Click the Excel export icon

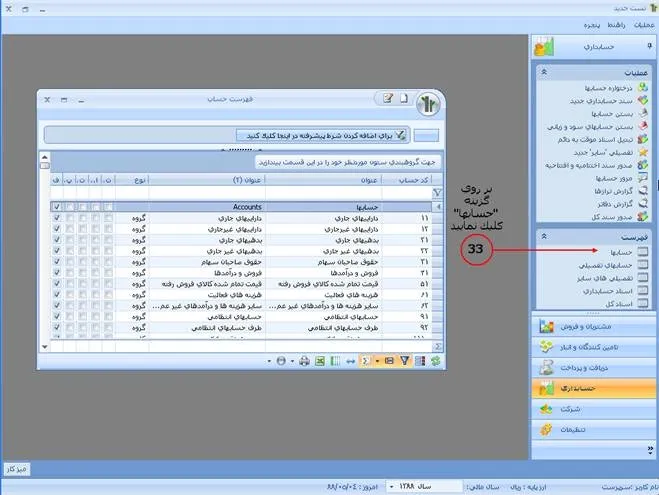pyautogui.click(x=320, y=361)
